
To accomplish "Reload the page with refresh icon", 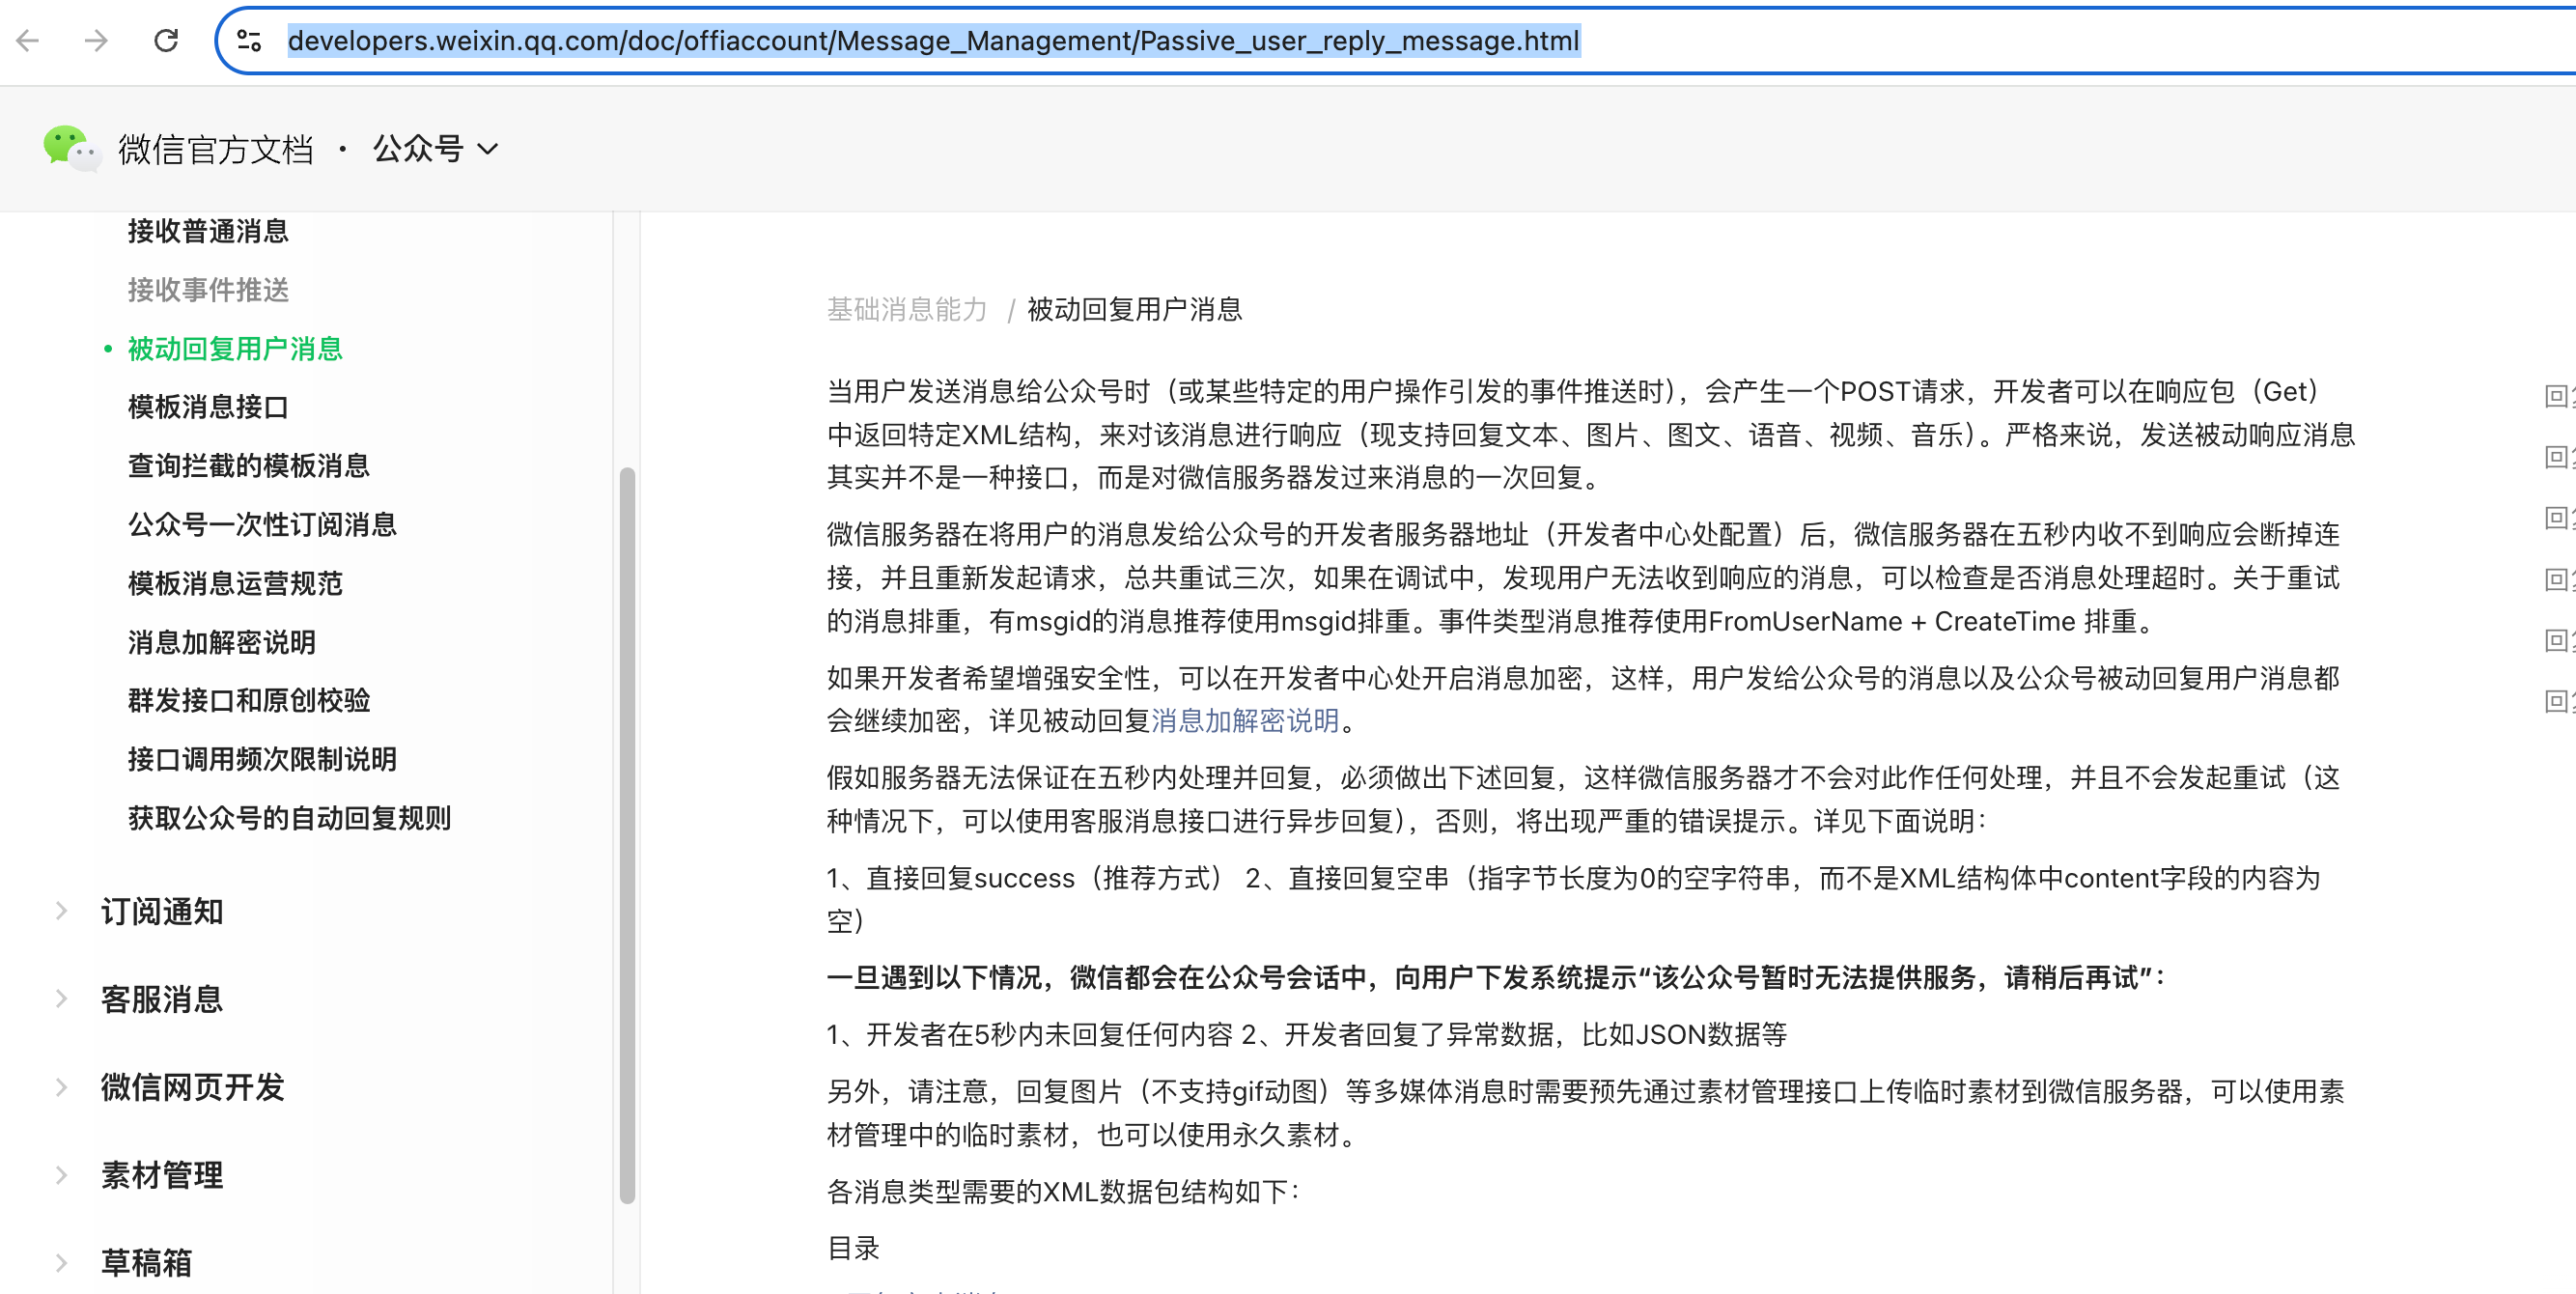I will [x=166, y=41].
